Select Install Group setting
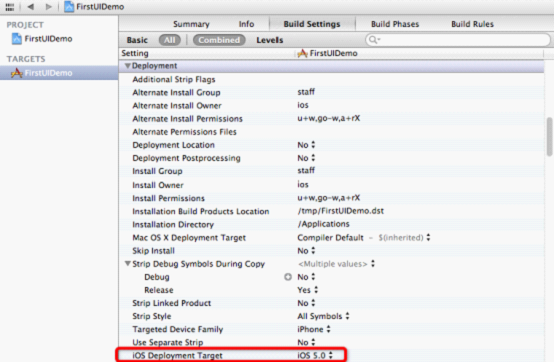The height and width of the screenshot is (363, 555). pos(158,171)
